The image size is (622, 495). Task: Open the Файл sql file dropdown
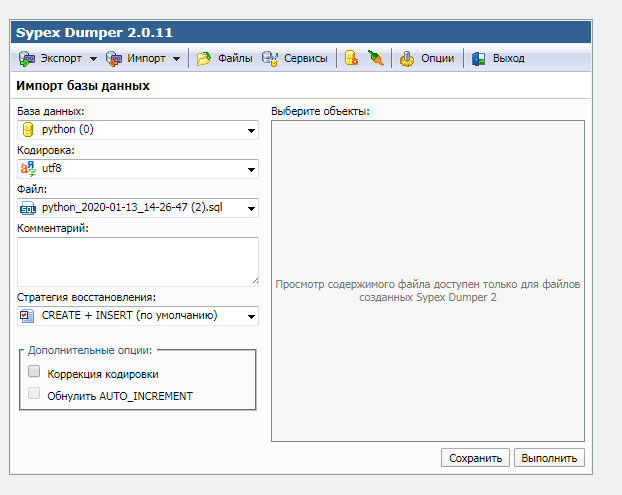coord(138,208)
